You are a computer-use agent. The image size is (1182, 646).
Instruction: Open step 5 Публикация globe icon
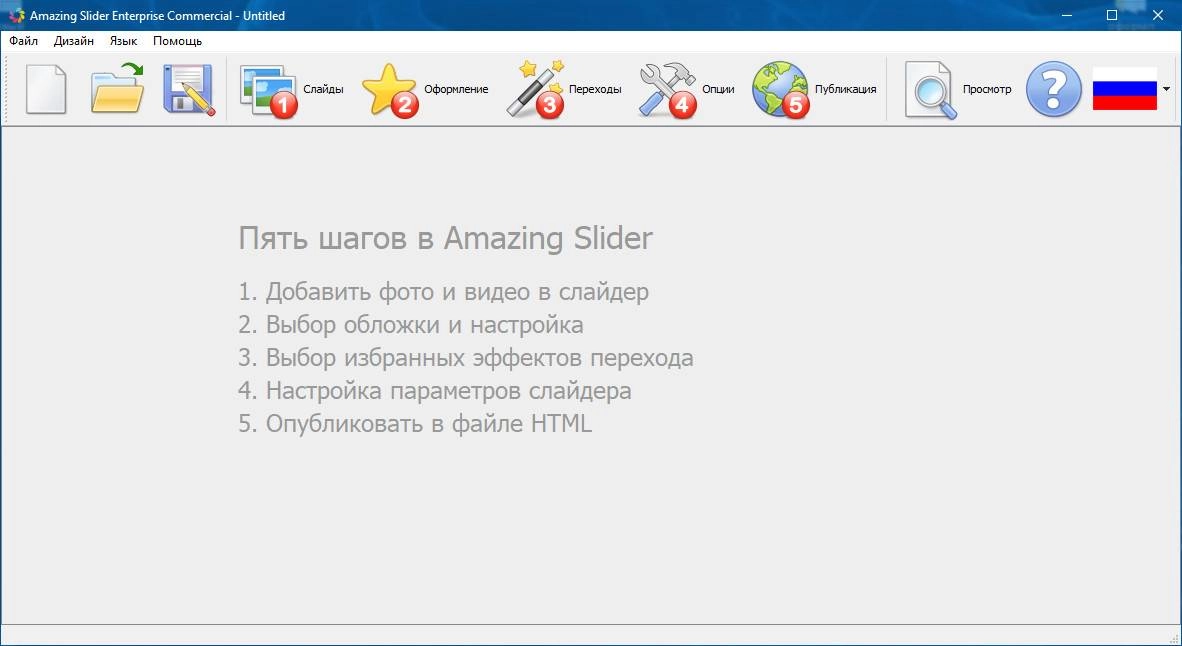click(781, 90)
